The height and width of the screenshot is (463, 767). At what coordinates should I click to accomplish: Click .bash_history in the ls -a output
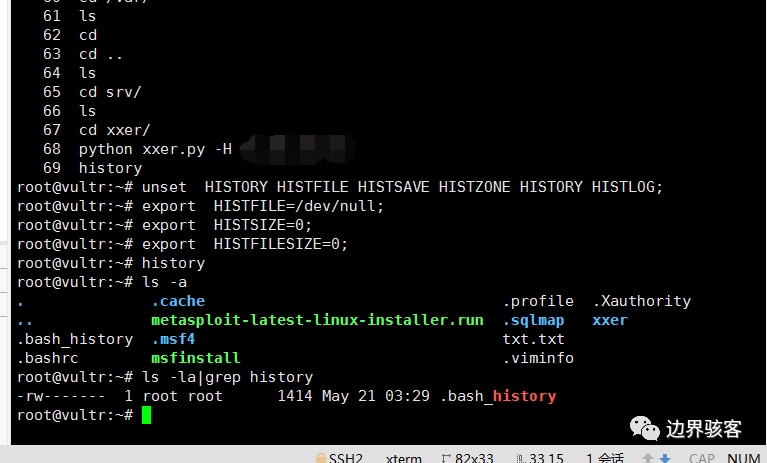click(74, 339)
